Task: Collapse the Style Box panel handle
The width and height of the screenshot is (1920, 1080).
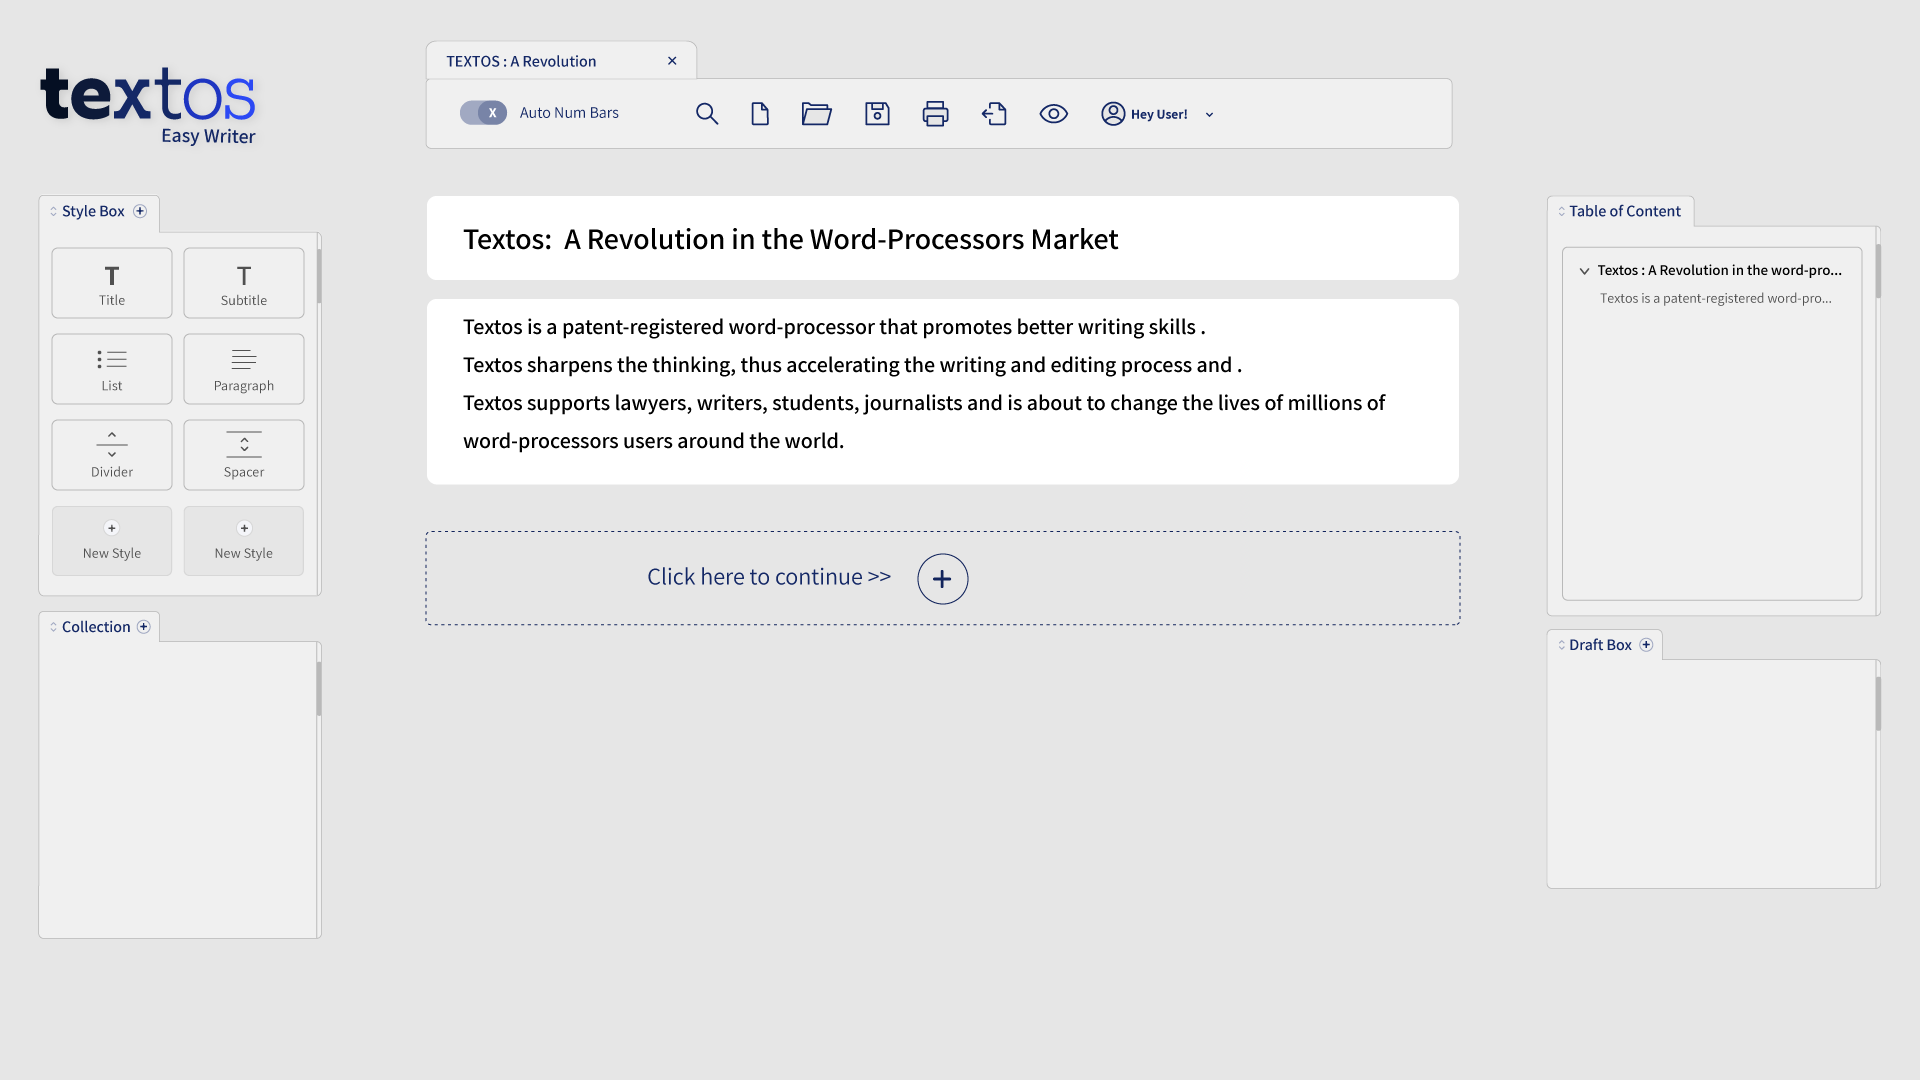Action: [x=54, y=211]
